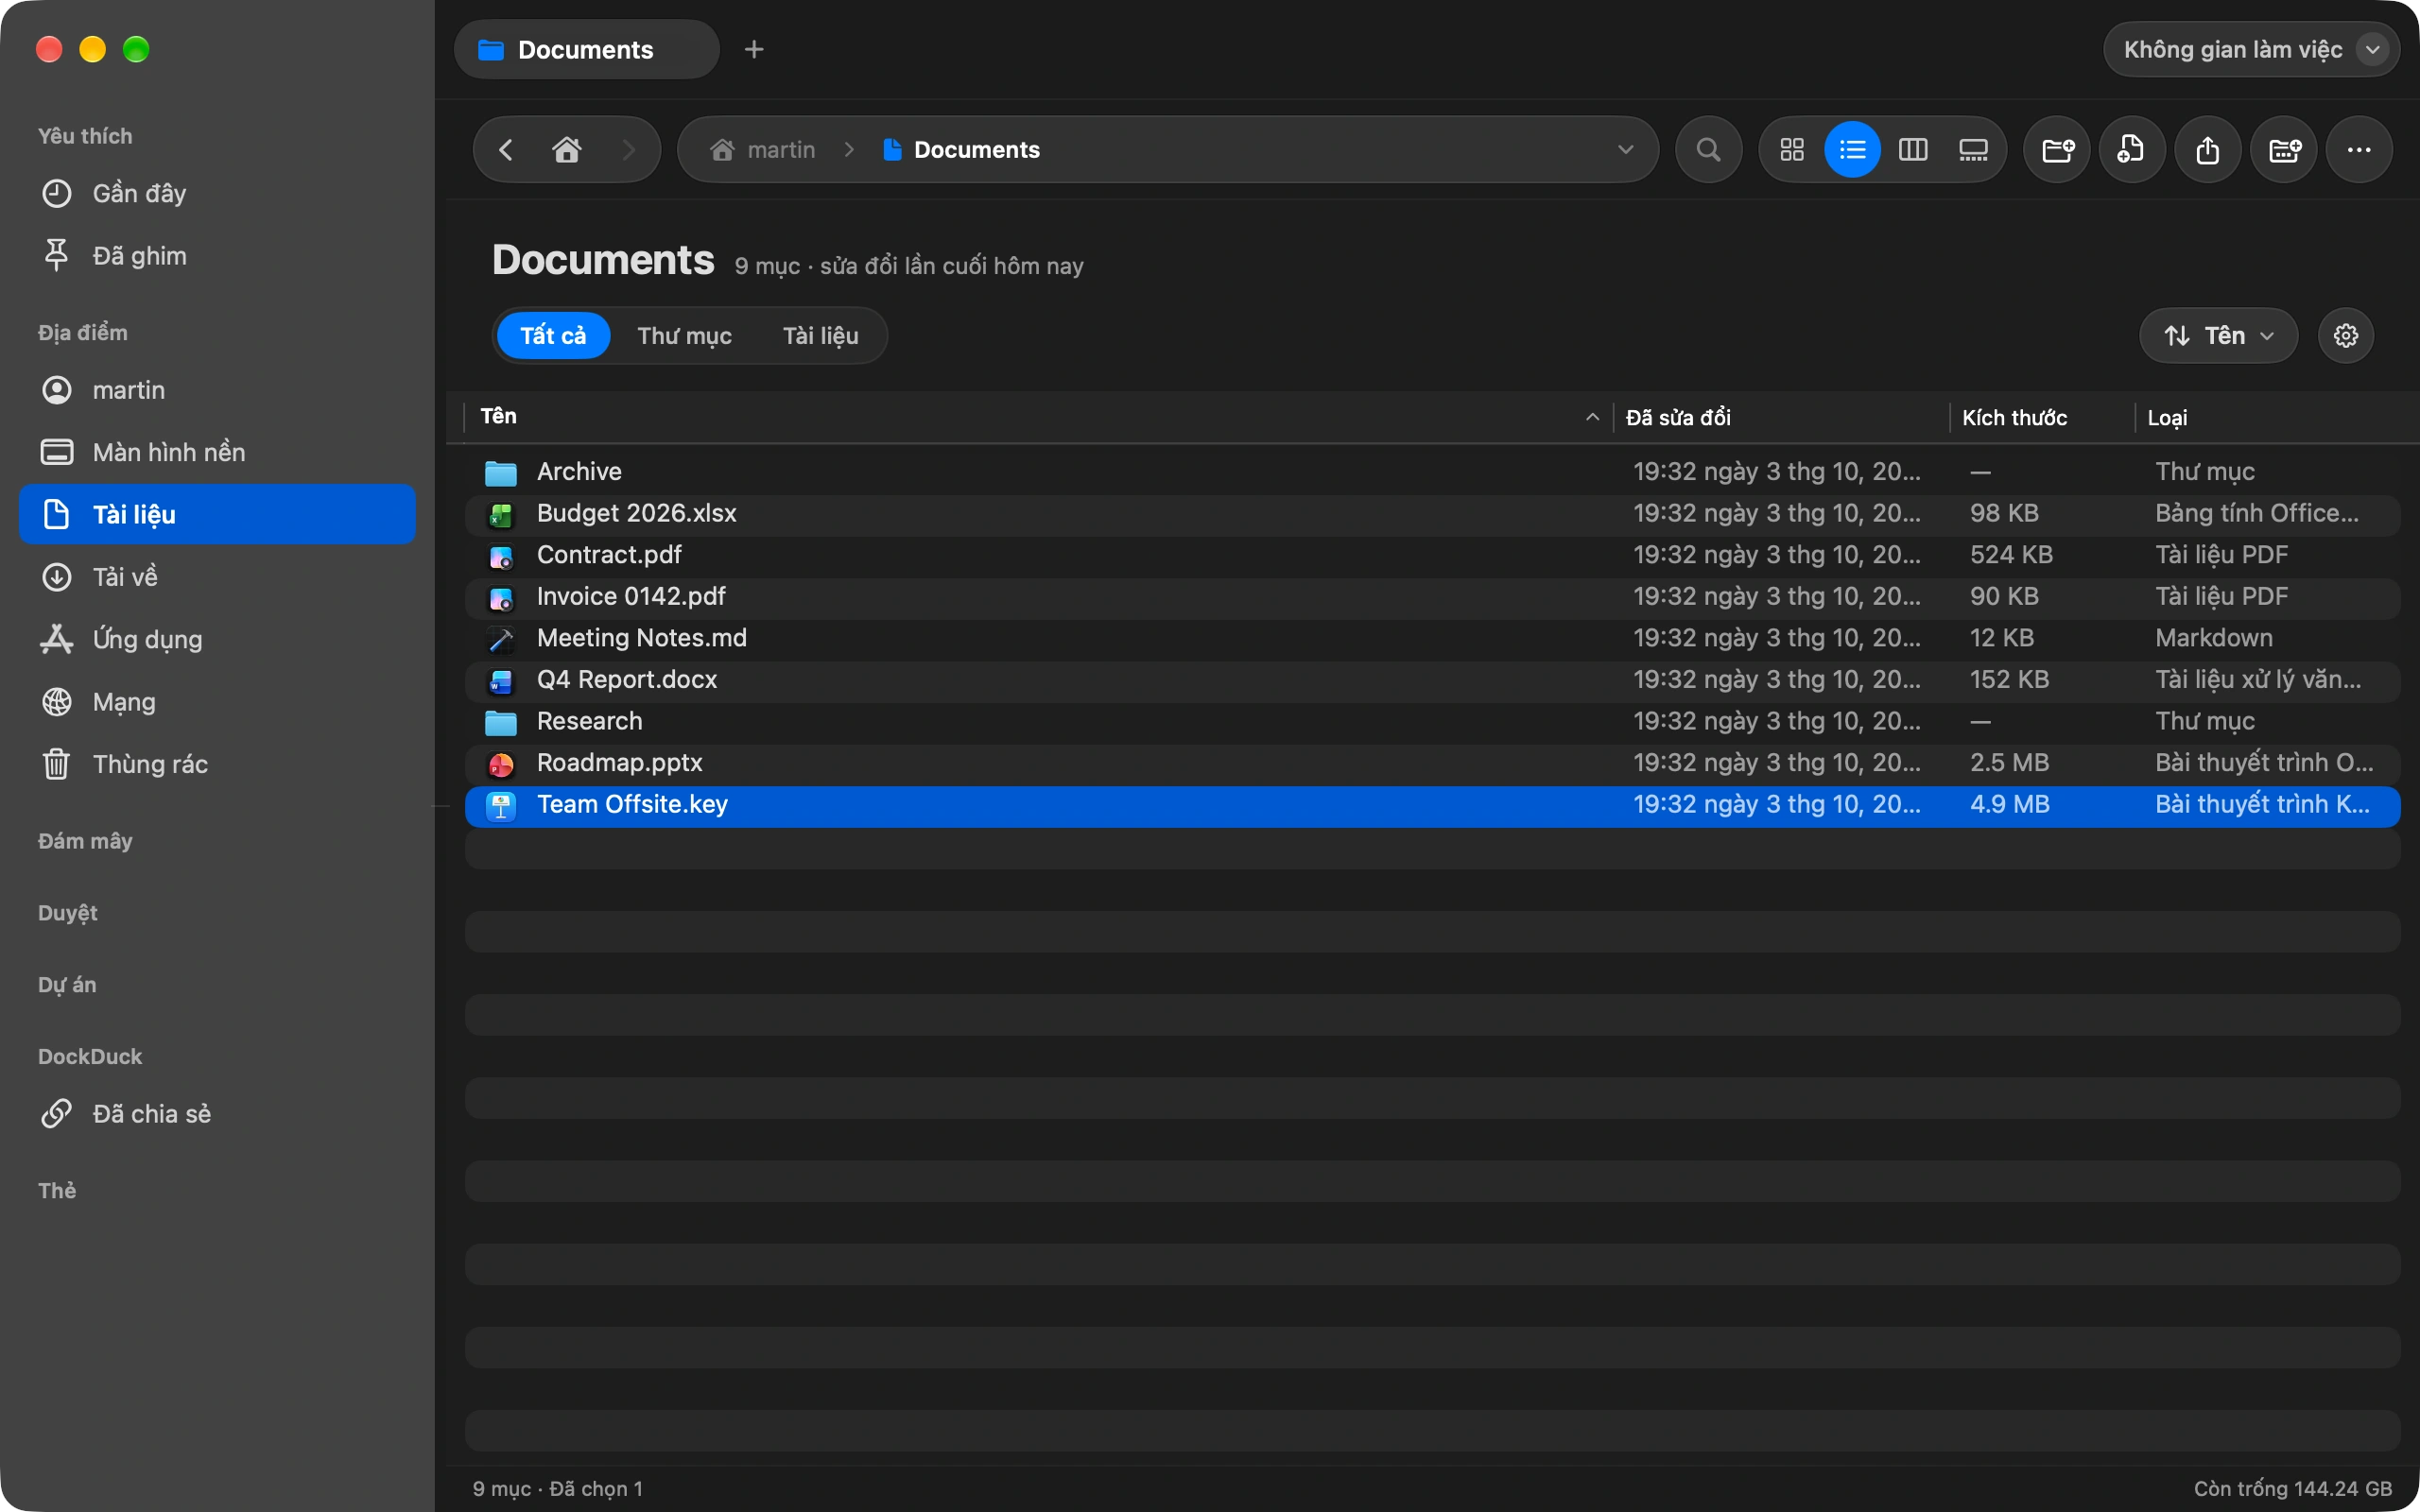Viewport: 2420px width, 1512px height.
Task: Open Gần đây in the sidebar
Action: point(217,193)
